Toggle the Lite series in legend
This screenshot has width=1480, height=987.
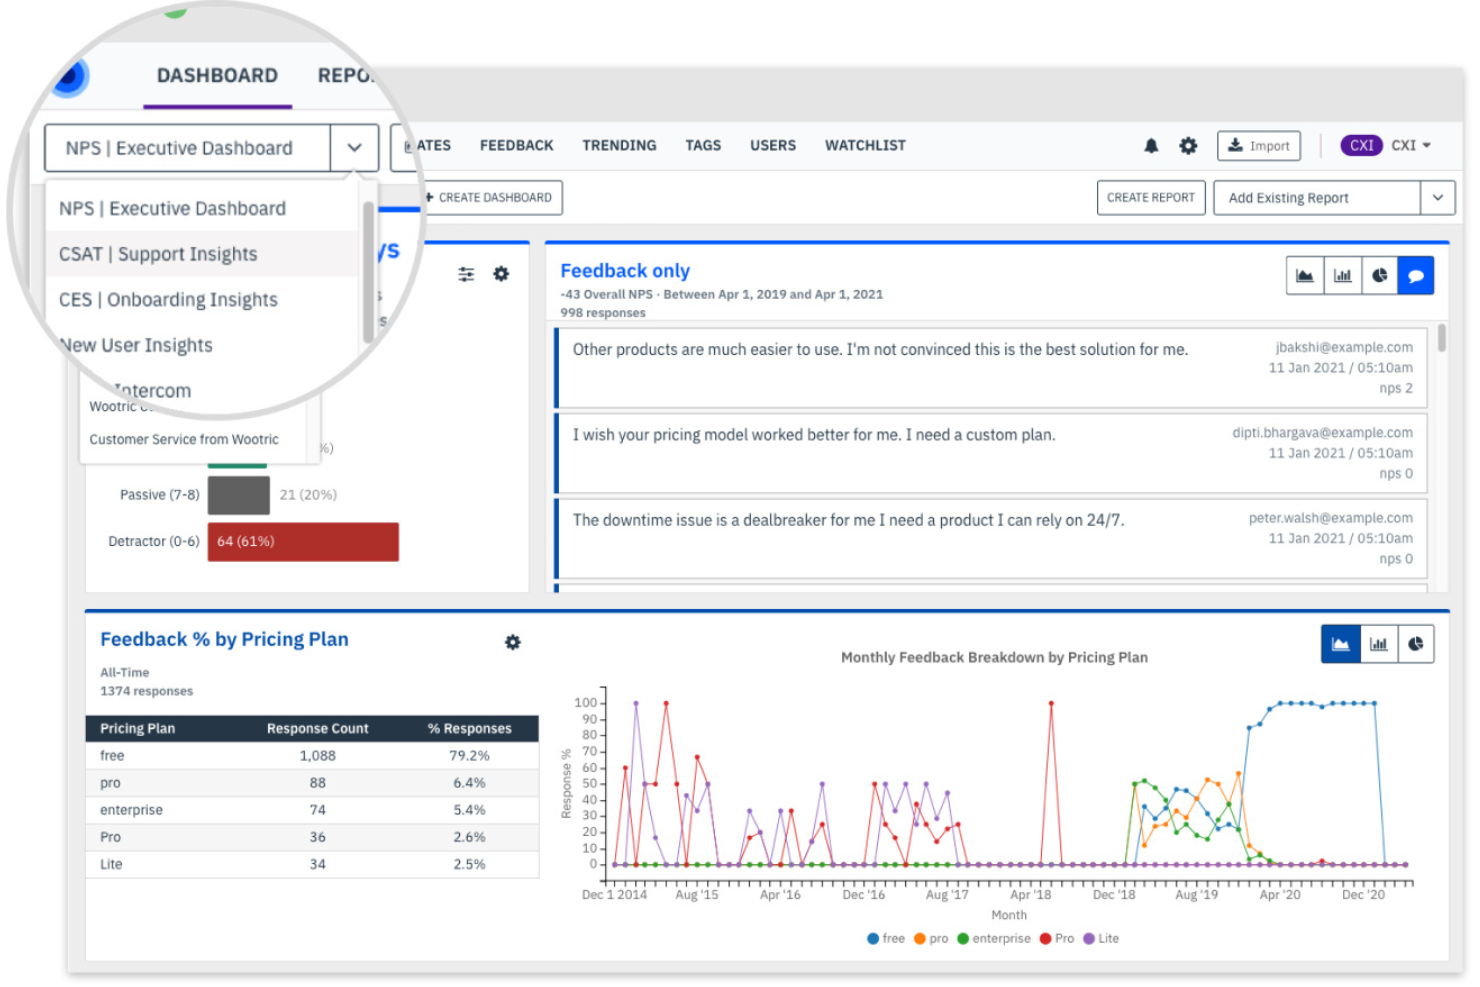1101,939
